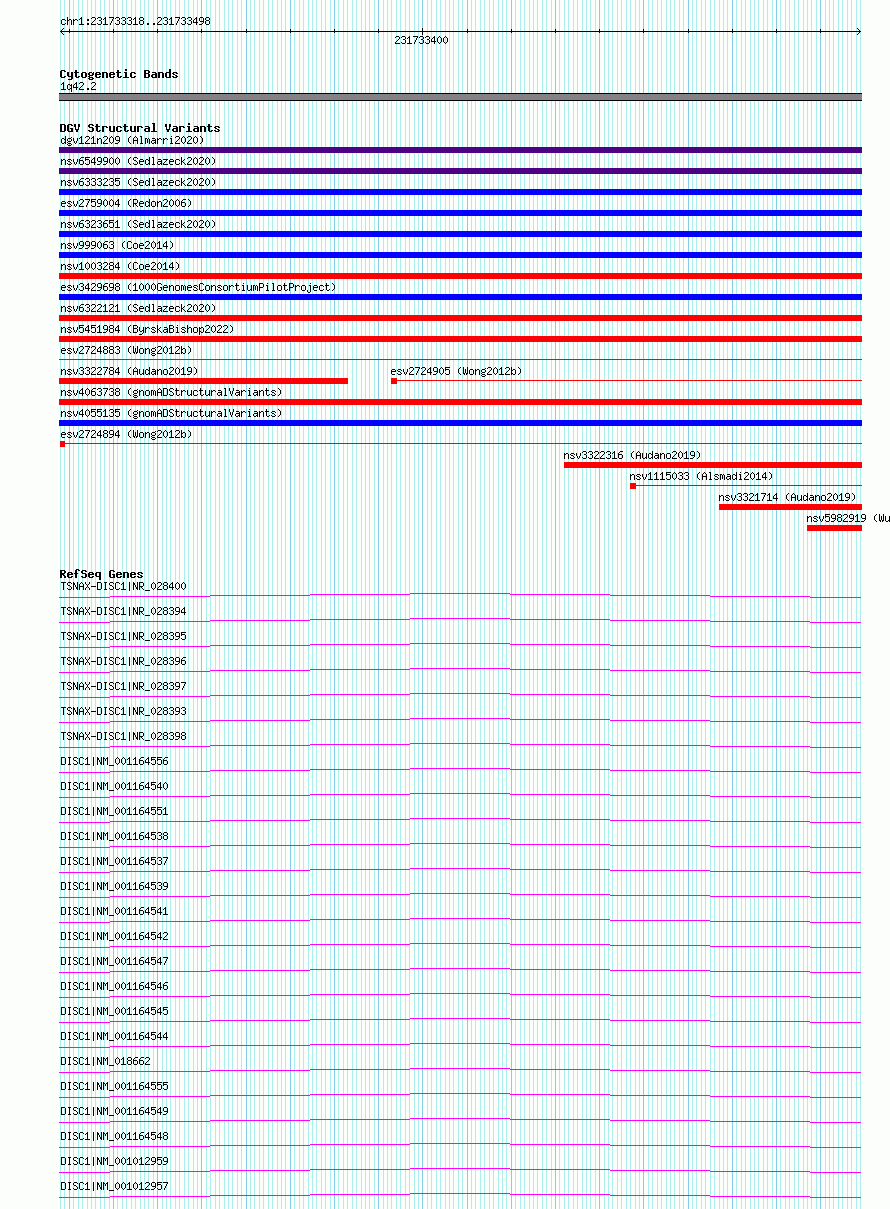Open transcript DISC1|NM_001164537
This screenshot has height=1209, width=890.
114,861
